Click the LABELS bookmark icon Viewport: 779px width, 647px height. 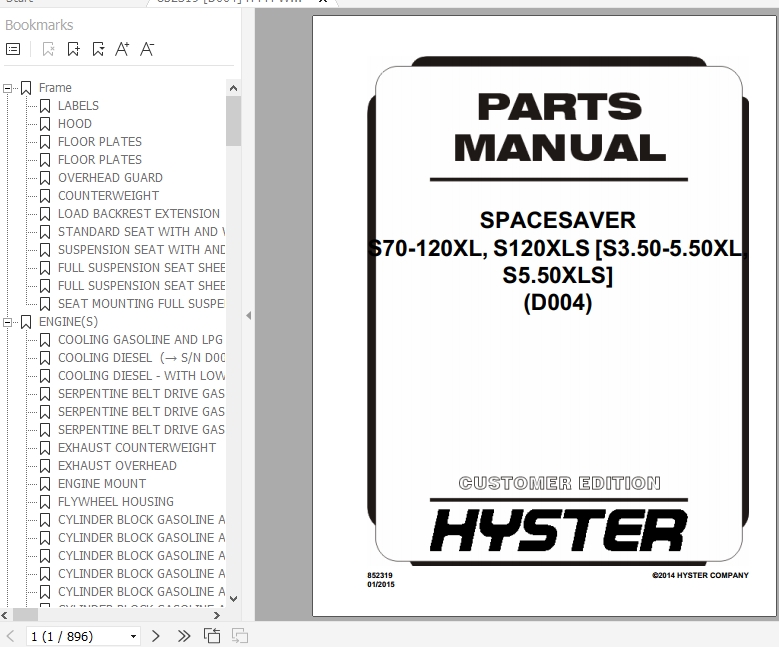coord(45,106)
